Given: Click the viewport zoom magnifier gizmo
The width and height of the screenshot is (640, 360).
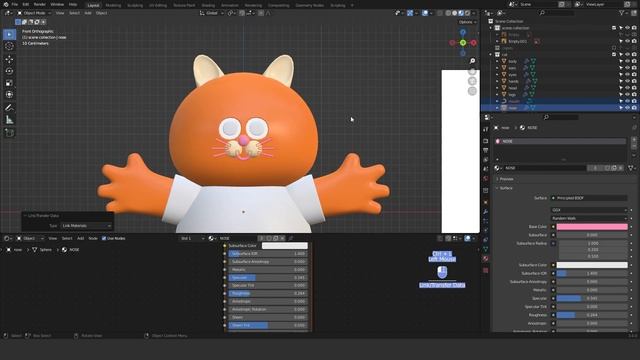Looking at the screenshot, I should [x=472, y=61].
